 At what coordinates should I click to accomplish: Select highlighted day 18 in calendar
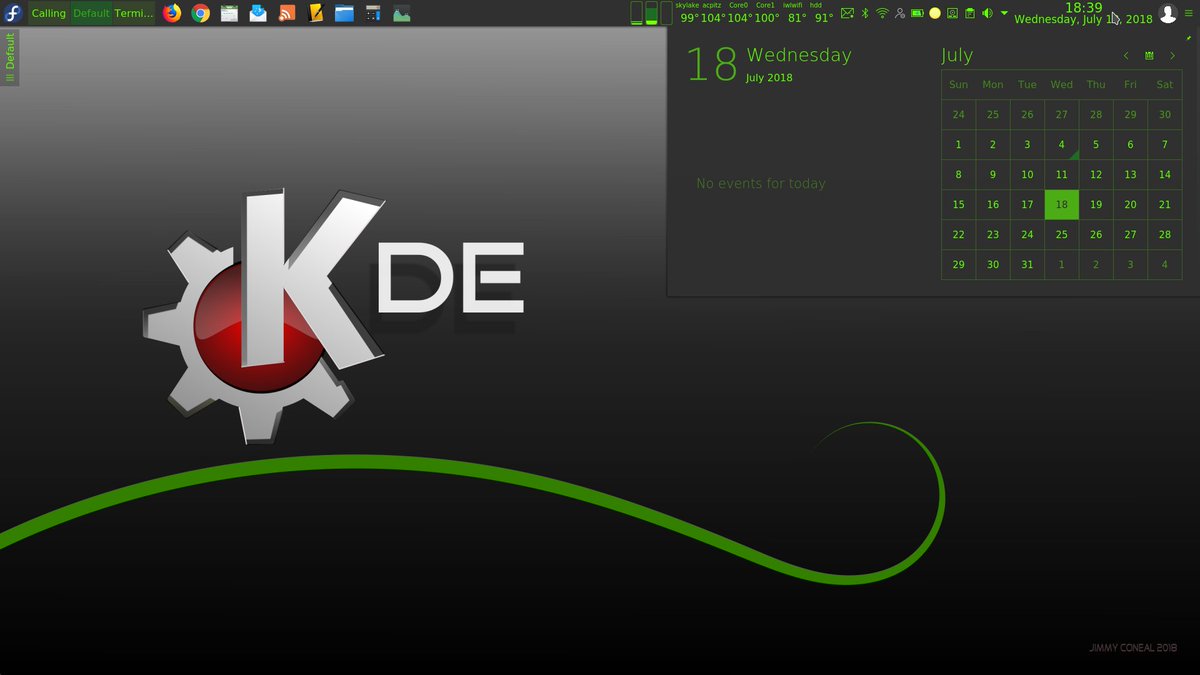pos(1062,204)
